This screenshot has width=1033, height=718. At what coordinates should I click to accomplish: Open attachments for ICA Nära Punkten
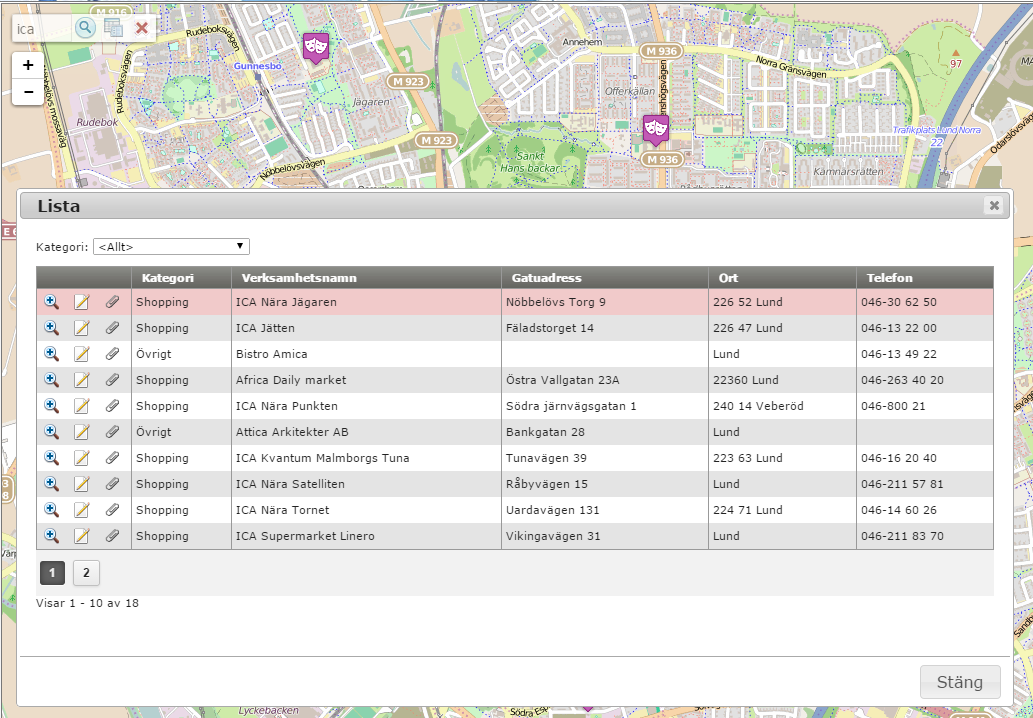click(113, 406)
